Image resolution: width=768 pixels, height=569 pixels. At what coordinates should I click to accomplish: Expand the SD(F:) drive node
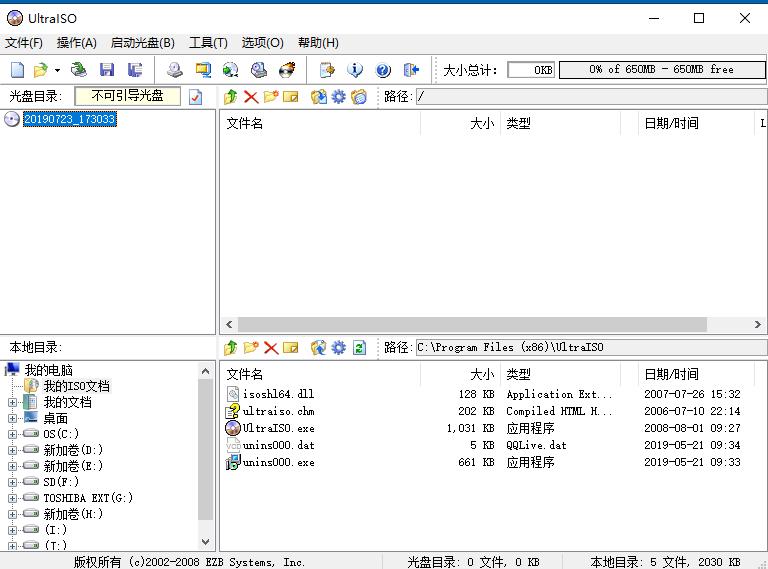[13, 482]
